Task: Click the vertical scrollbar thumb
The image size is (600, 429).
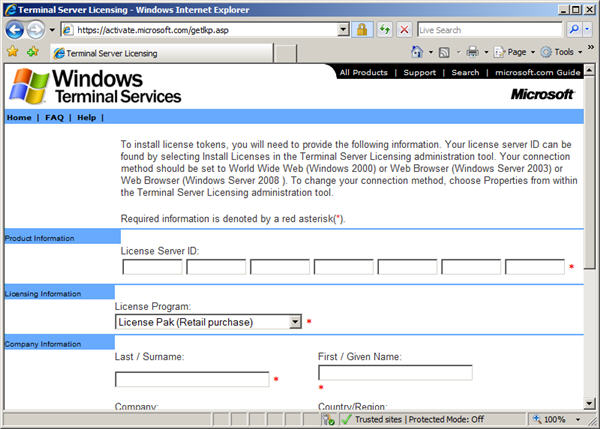Action: coord(589,172)
